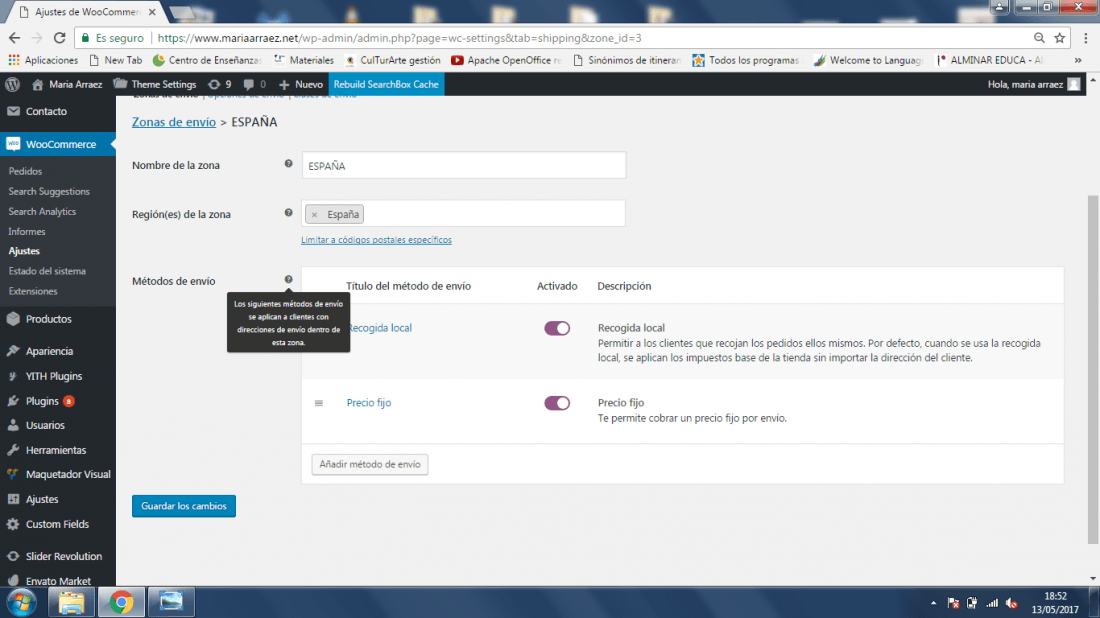Viewport: 1100px width, 618px height.
Task: Remove the España region tag
Action: coord(314,215)
